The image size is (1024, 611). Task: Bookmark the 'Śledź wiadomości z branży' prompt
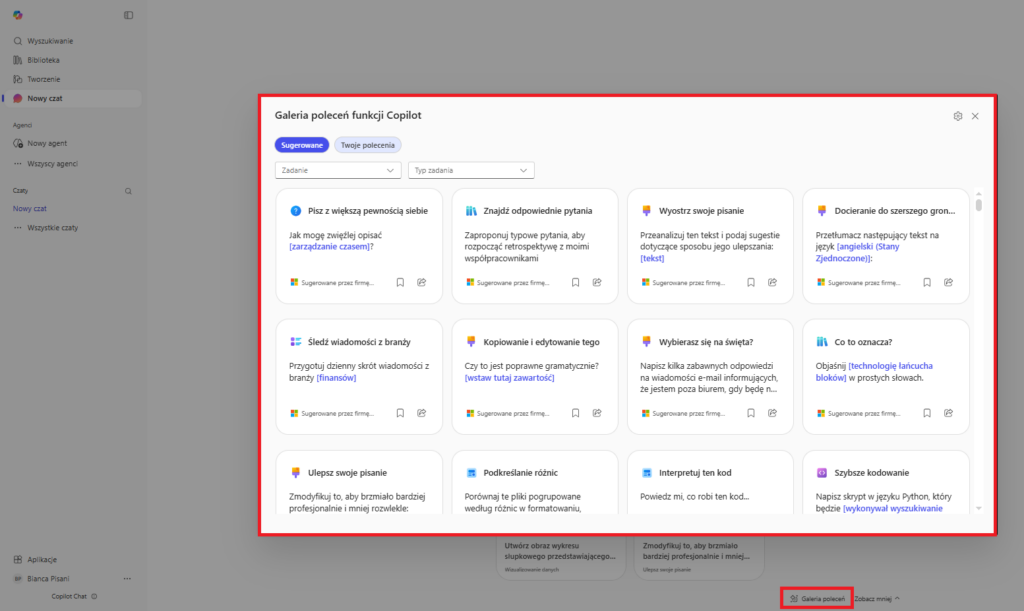click(x=399, y=413)
